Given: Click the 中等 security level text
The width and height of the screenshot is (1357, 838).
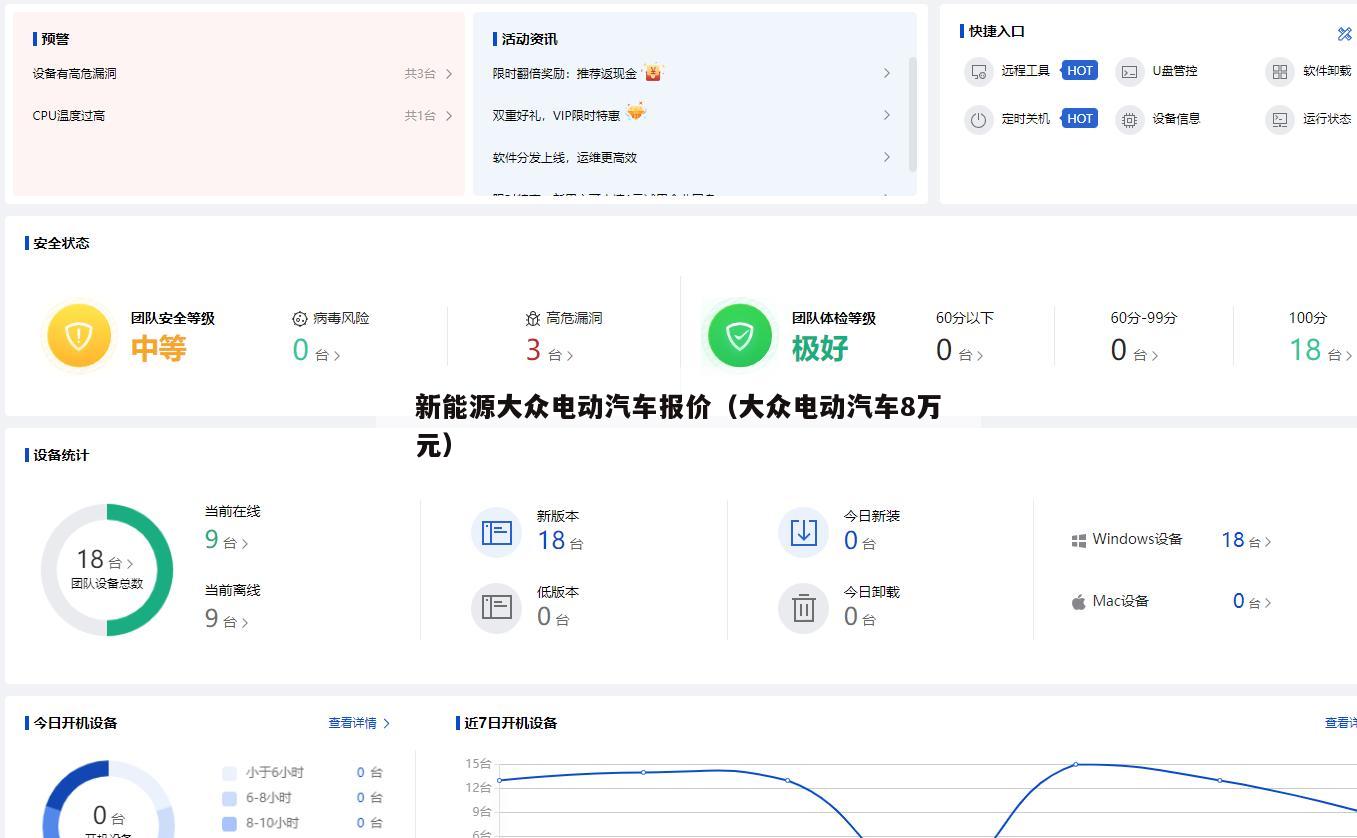Looking at the screenshot, I should coord(158,348).
